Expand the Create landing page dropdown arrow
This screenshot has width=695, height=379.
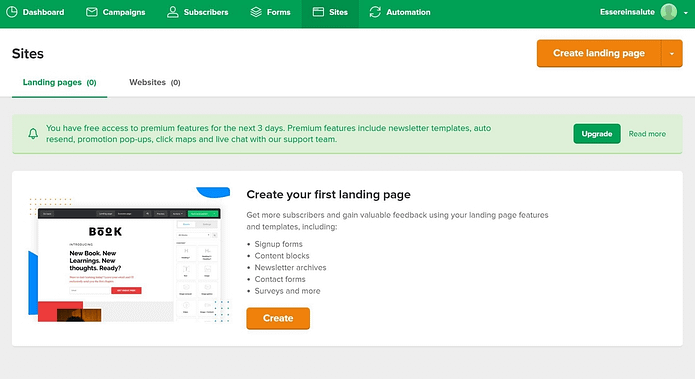tap(672, 54)
